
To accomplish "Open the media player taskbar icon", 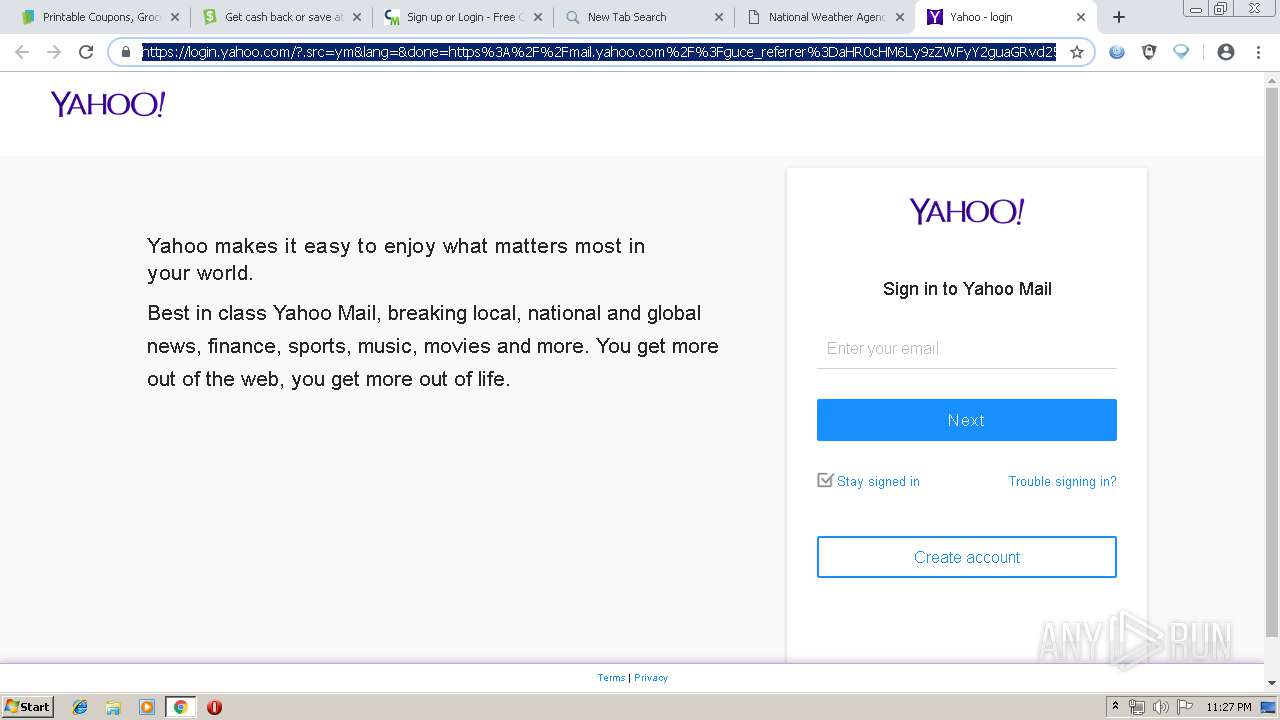I will [x=147, y=707].
